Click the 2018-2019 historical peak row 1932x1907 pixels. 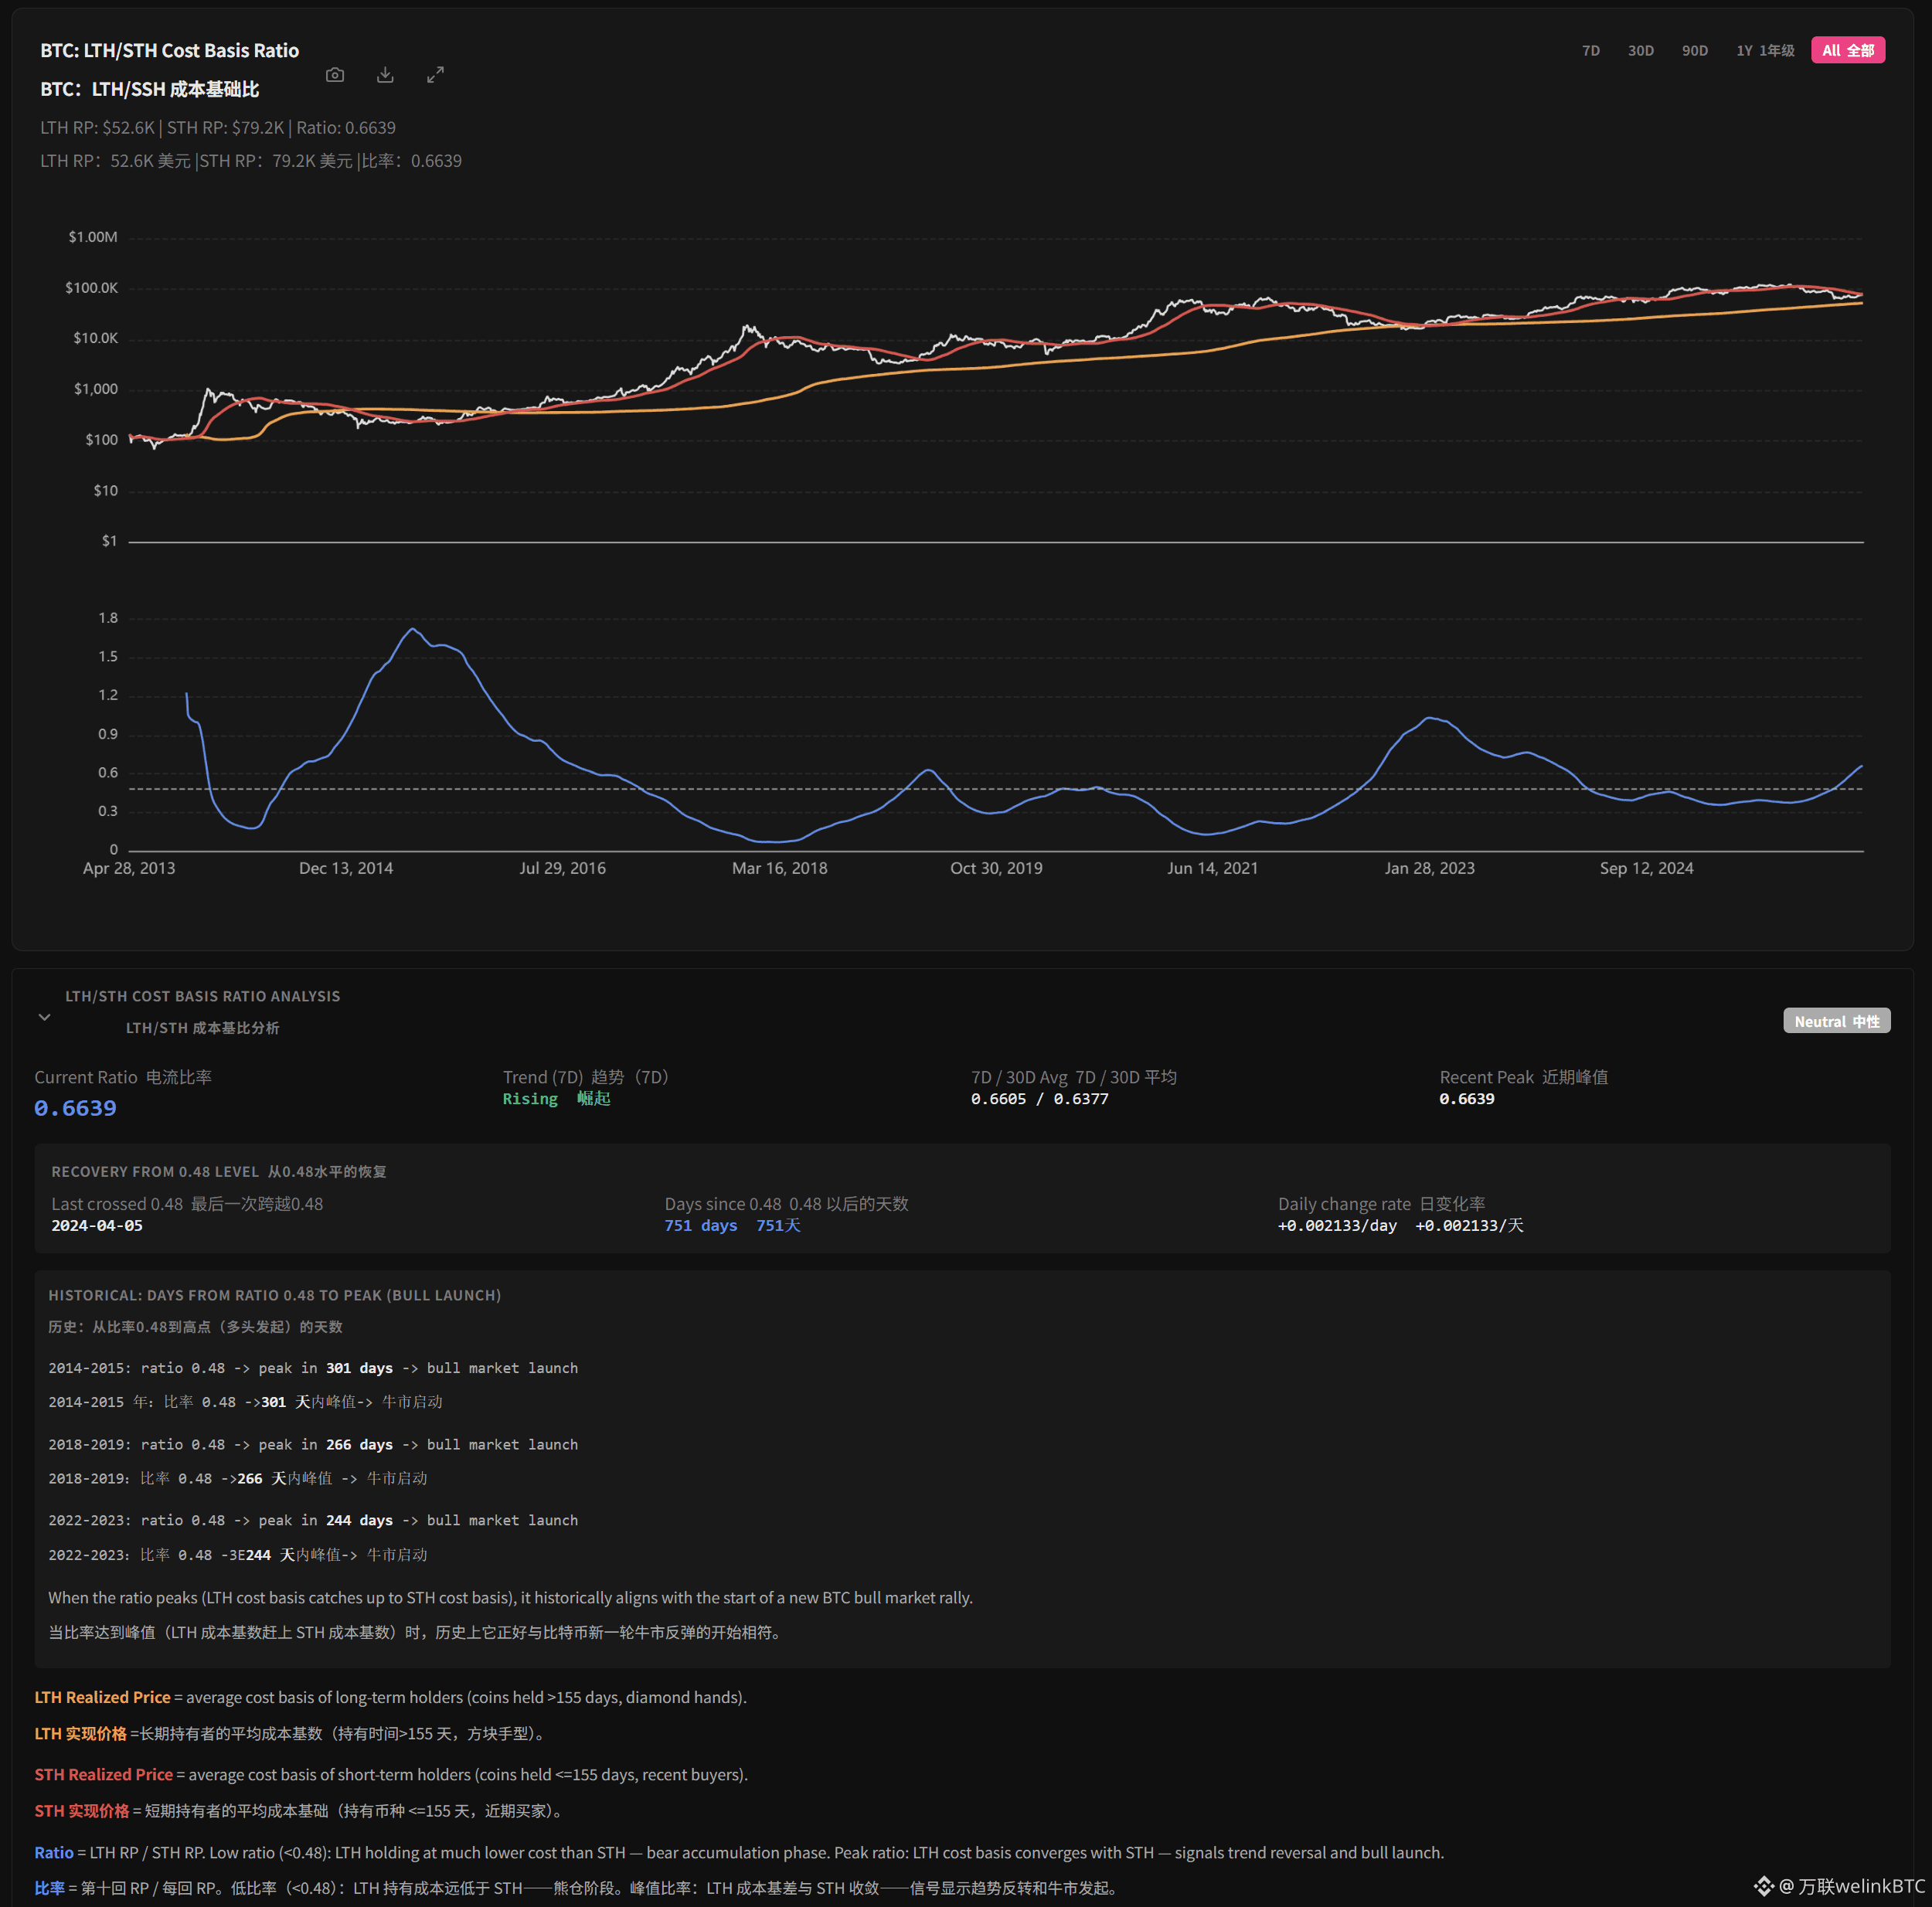(313, 1445)
